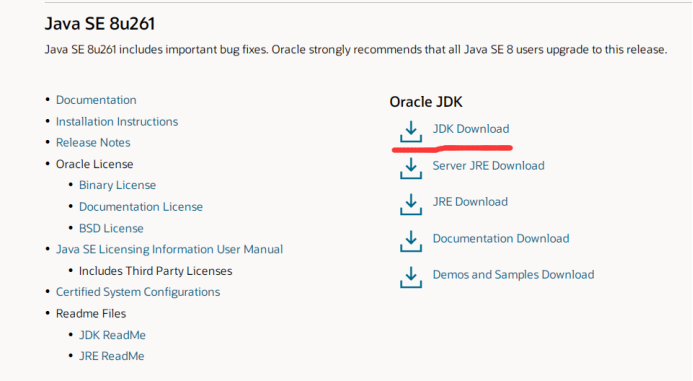
Task: Click the Java SE 8u261 heading
Action: (100, 23)
